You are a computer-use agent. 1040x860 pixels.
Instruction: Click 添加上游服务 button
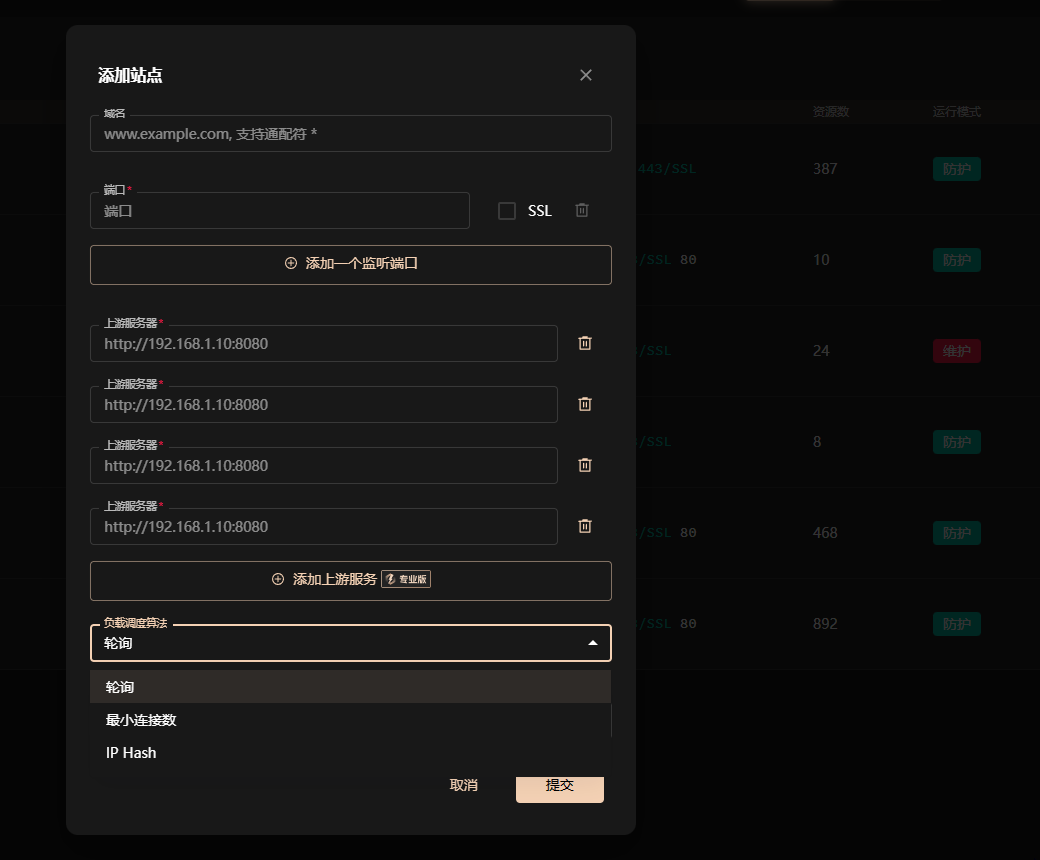pos(351,581)
